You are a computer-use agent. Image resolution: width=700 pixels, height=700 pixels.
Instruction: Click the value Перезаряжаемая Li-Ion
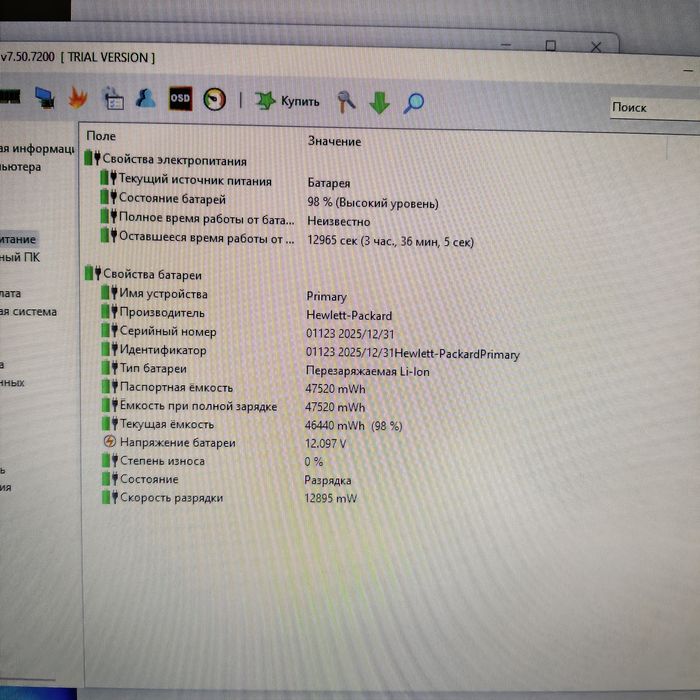pyautogui.click(x=368, y=371)
